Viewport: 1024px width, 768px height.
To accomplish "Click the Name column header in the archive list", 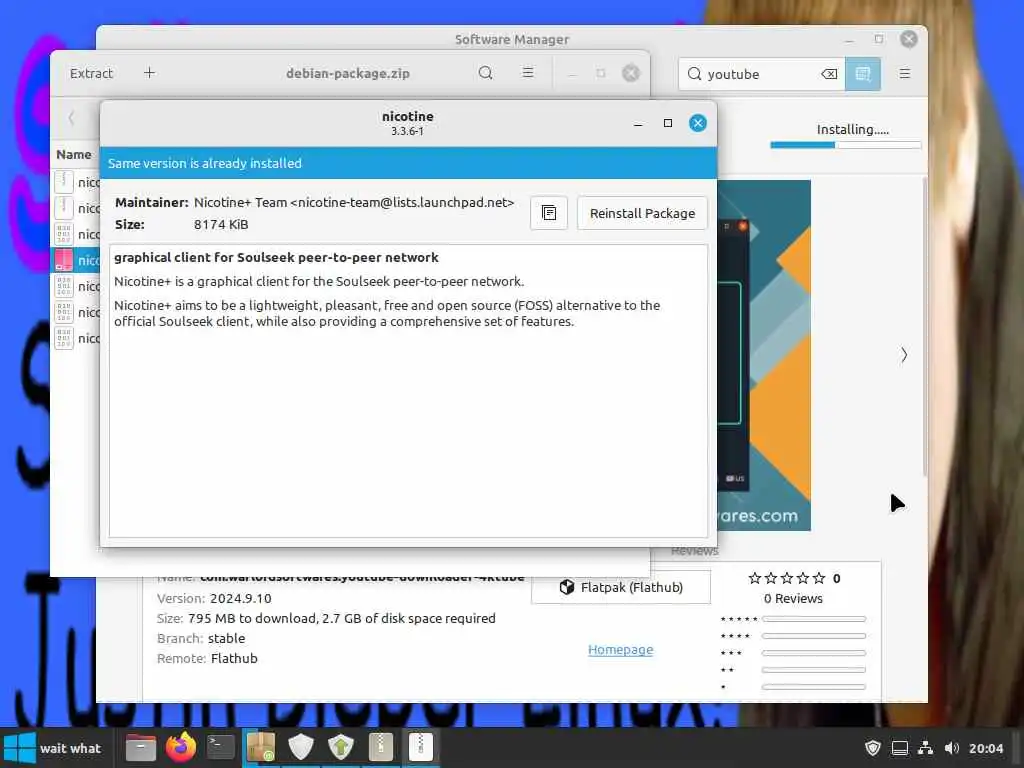I will pos(74,155).
